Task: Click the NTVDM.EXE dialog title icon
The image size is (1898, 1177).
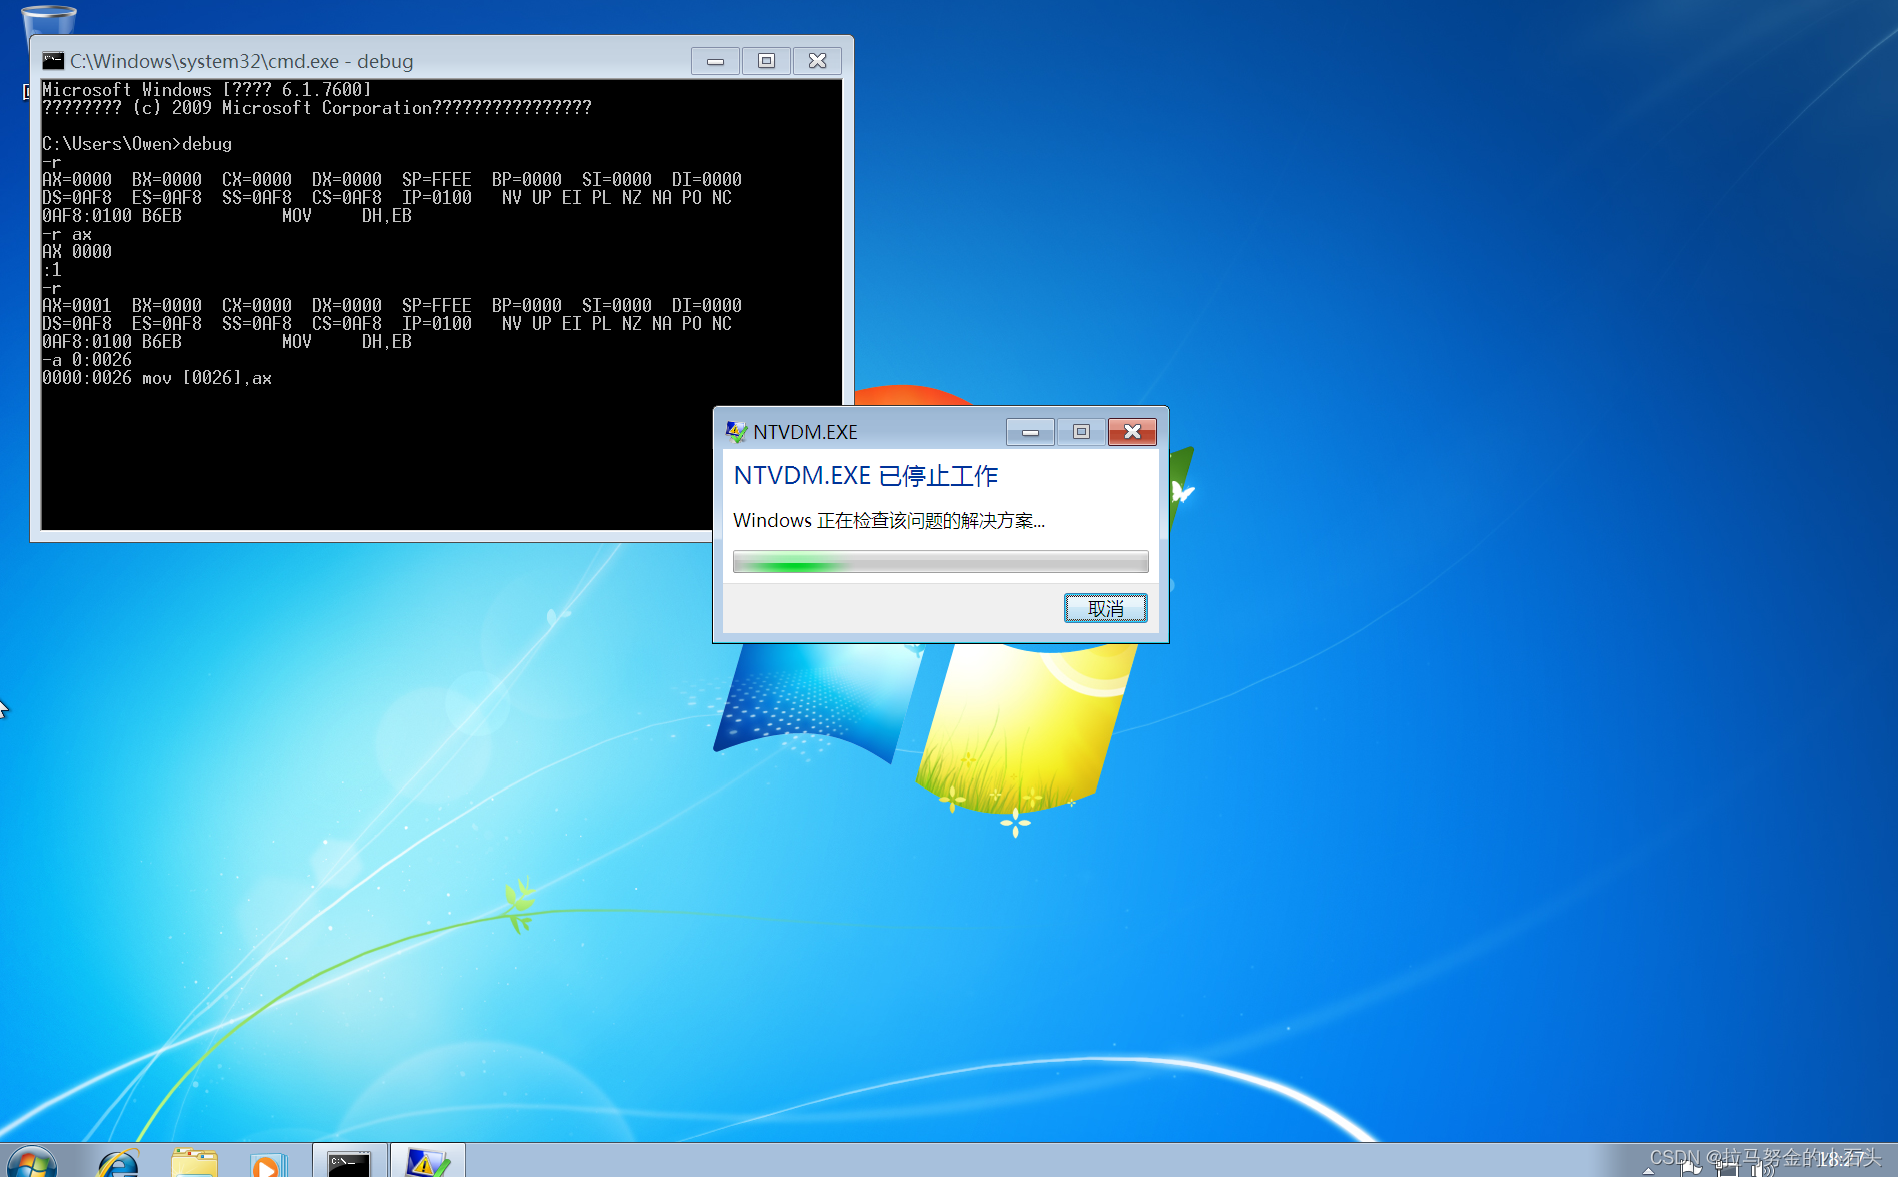Action: [736, 432]
